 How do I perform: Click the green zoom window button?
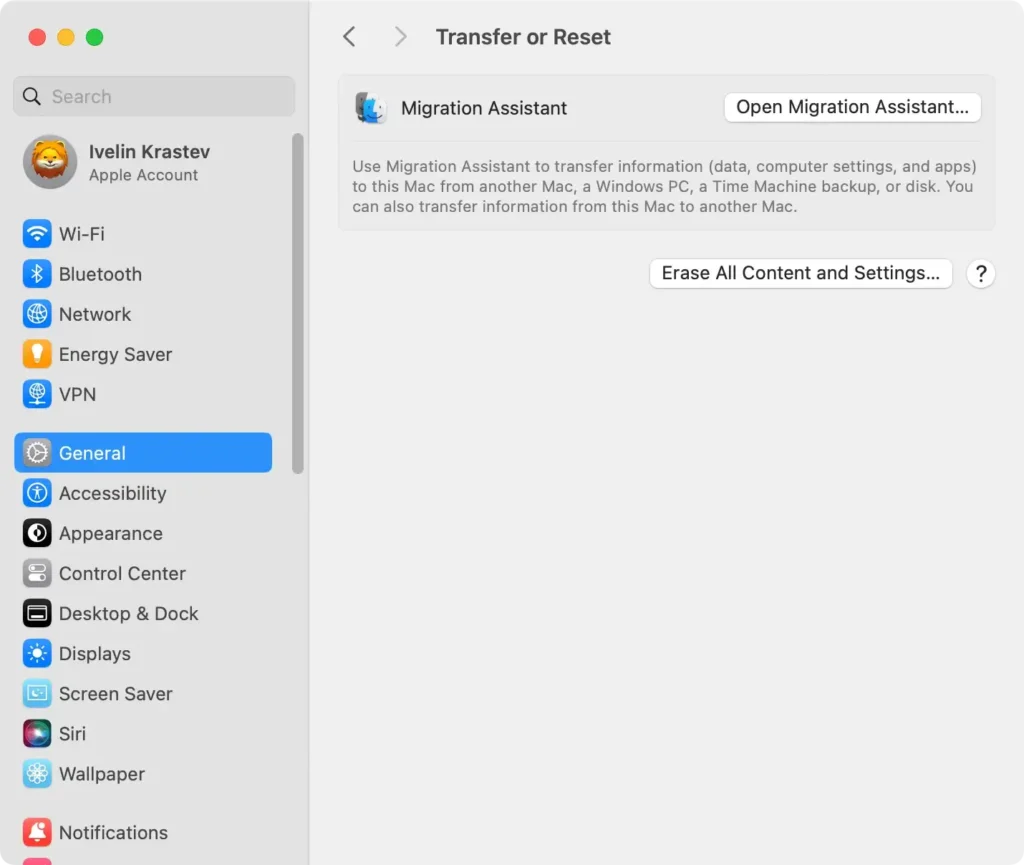(x=95, y=37)
